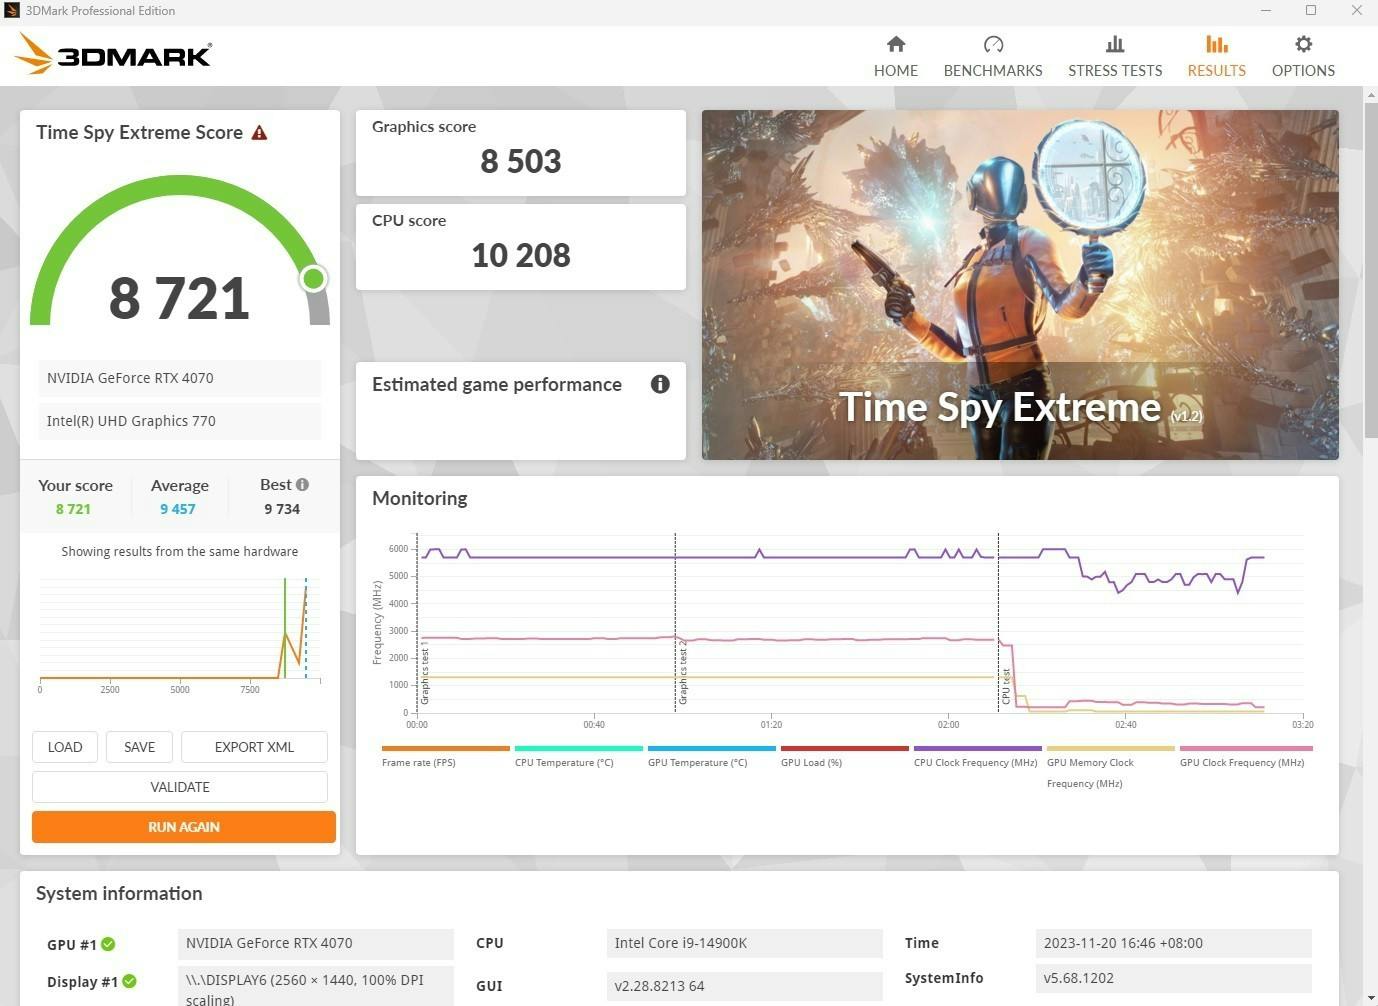The width and height of the screenshot is (1378, 1006).
Task: Go to Stress Tests section
Action: tap(1114, 56)
